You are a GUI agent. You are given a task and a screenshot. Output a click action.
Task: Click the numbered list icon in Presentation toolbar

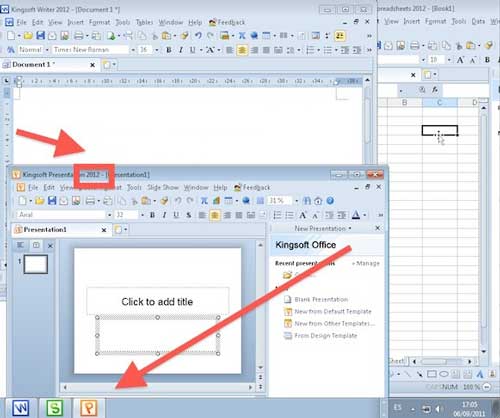277,215
